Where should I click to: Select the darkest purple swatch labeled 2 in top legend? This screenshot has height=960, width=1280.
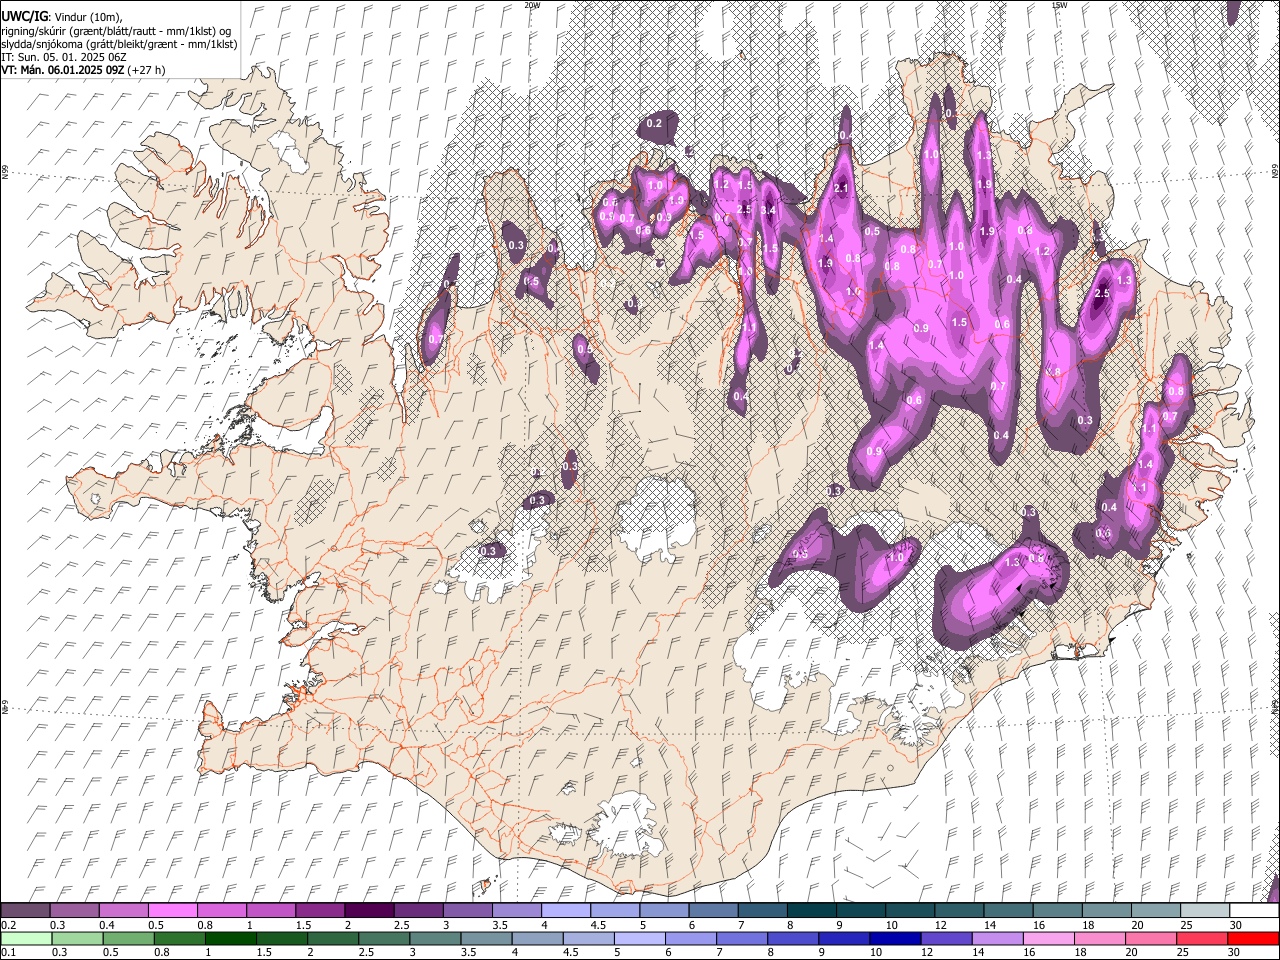click(x=368, y=911)
